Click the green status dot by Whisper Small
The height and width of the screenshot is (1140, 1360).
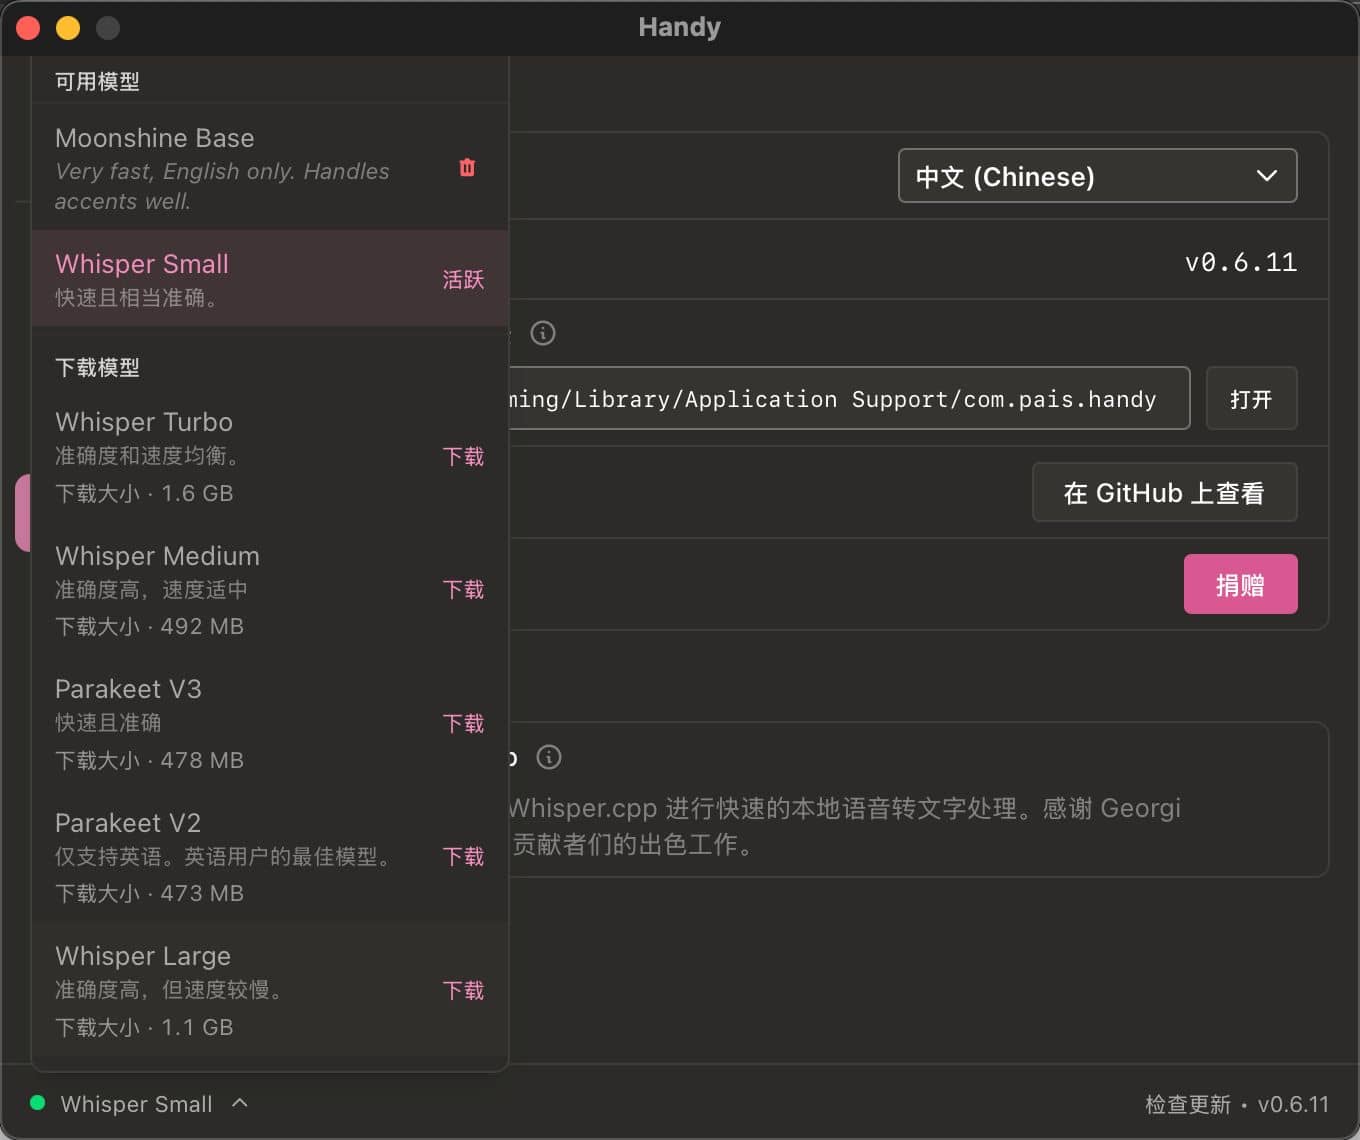click(x=38, y=1103)
